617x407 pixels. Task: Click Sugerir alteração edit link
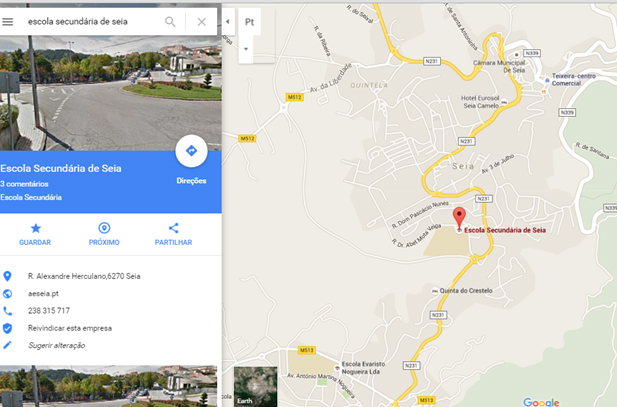[56, 346]
